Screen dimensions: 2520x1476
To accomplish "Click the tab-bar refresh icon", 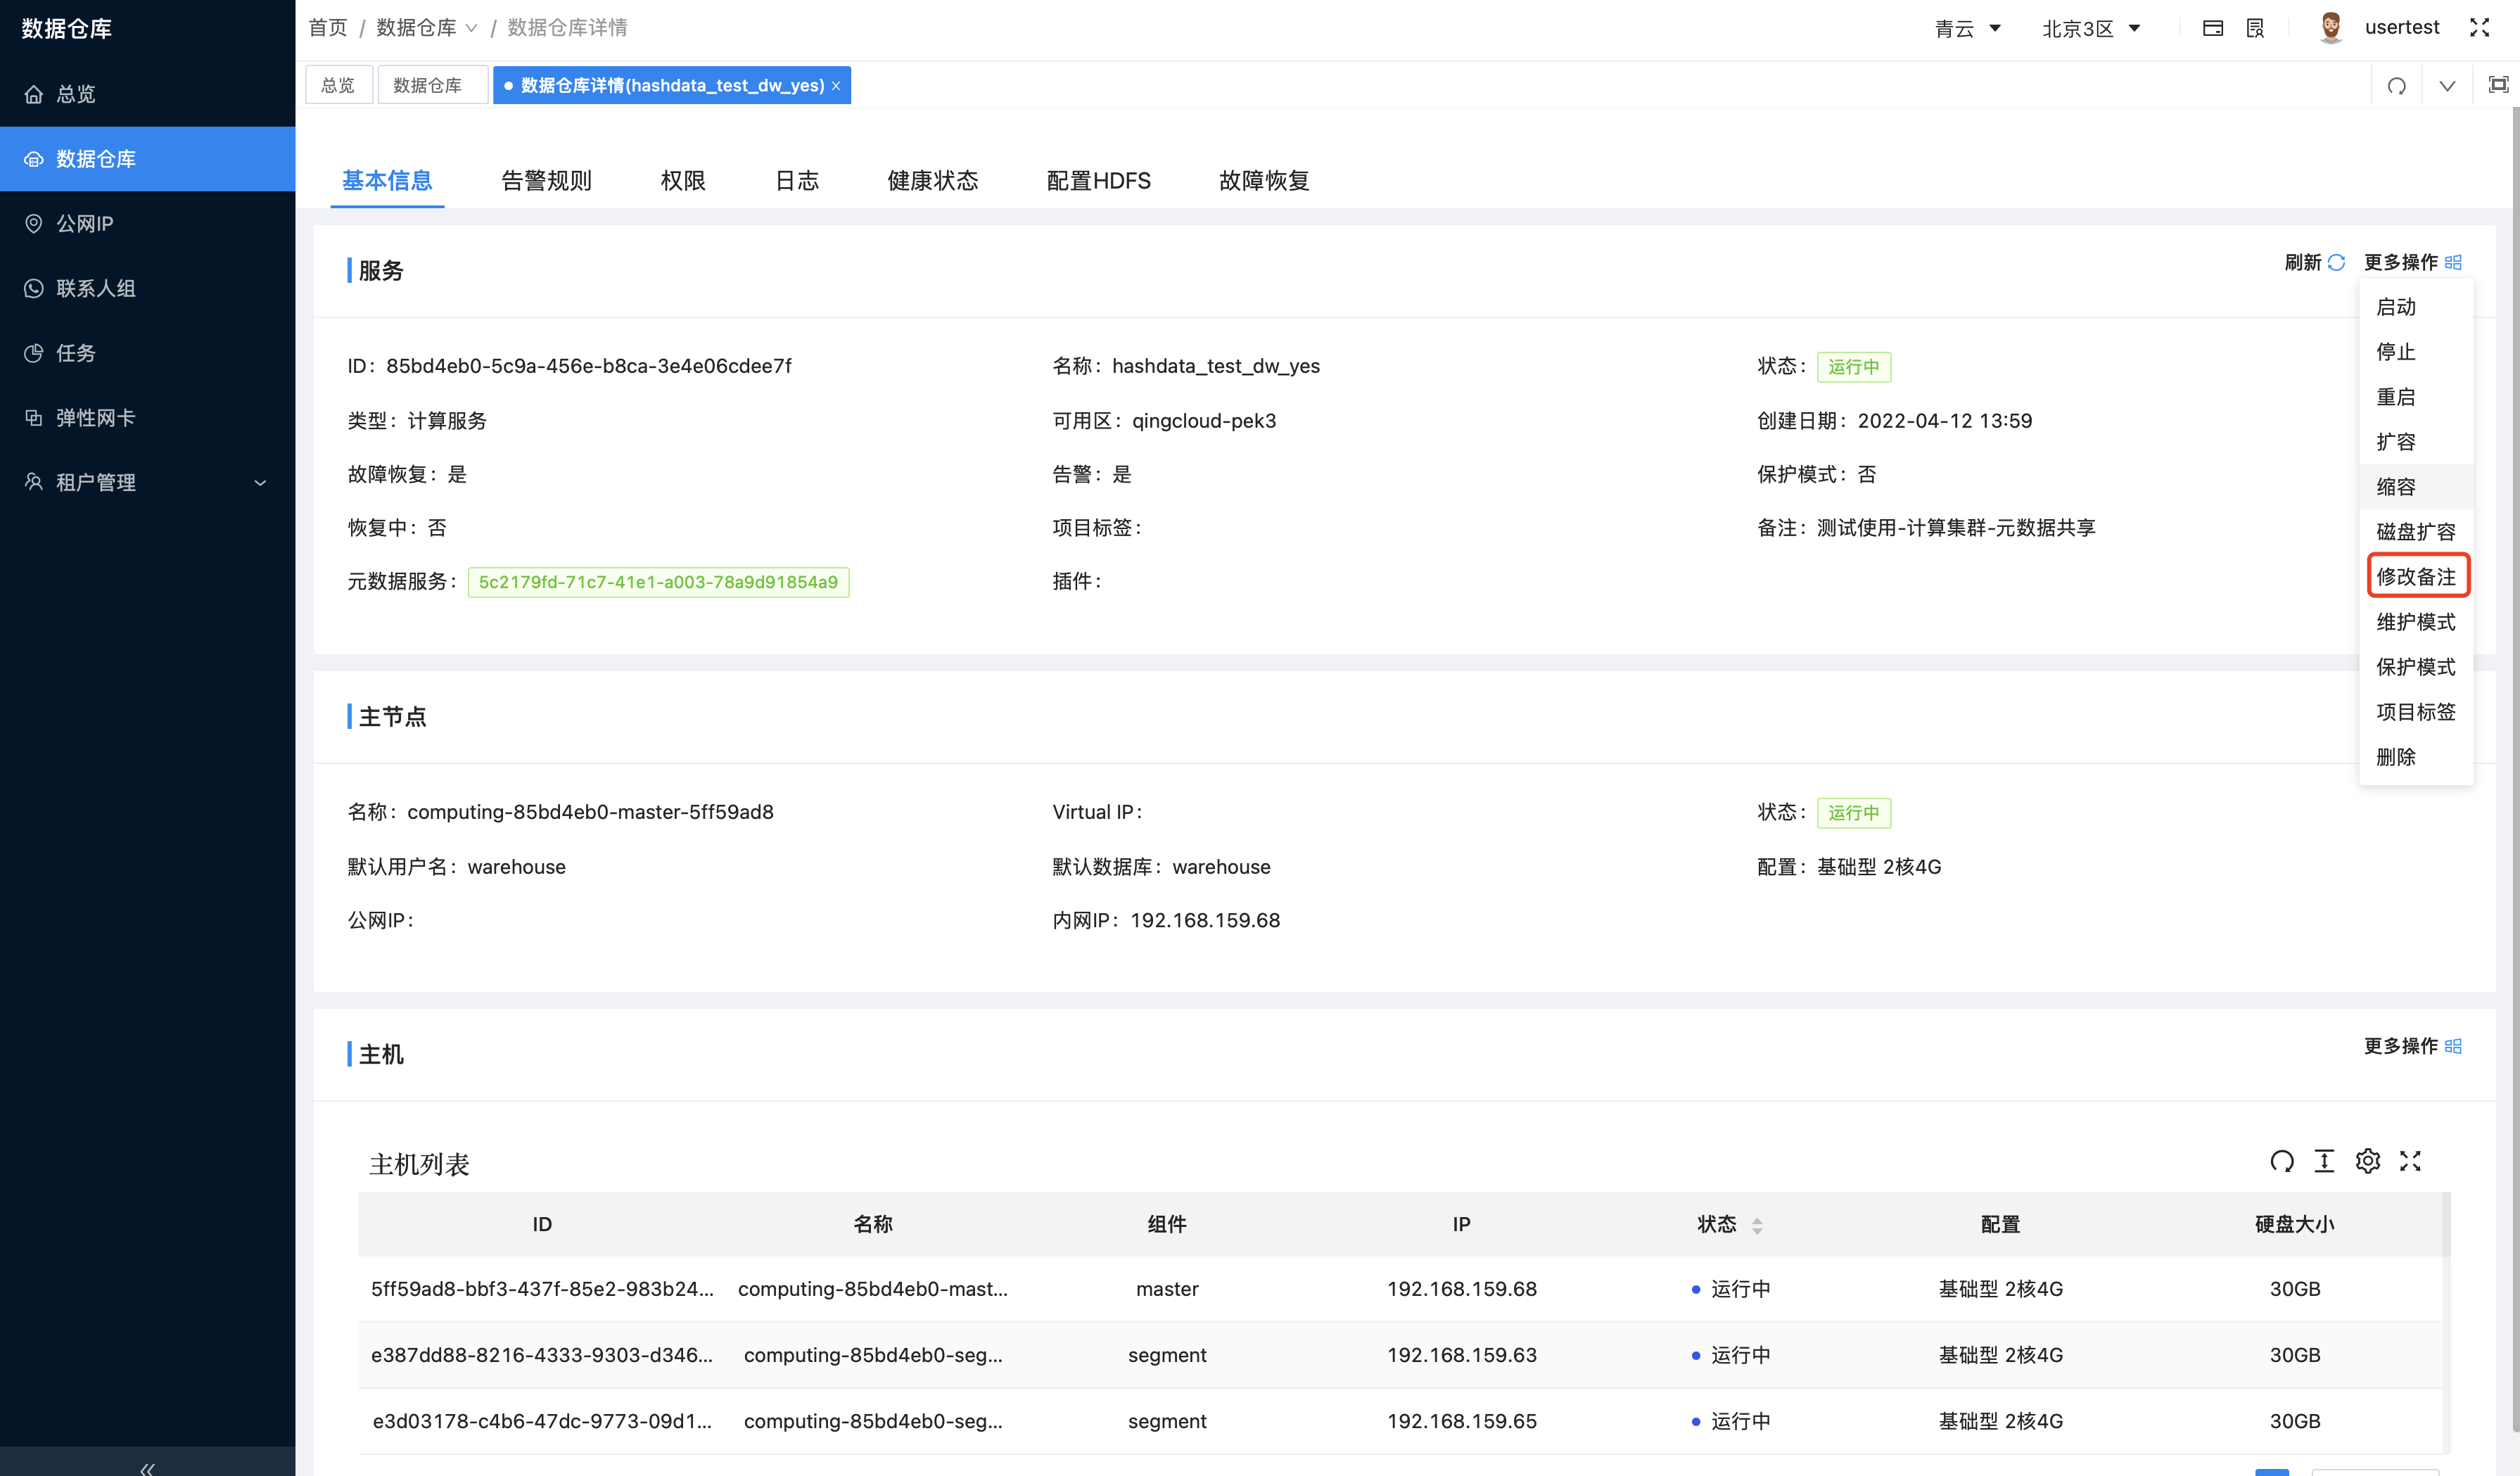I will point(2396,86).
